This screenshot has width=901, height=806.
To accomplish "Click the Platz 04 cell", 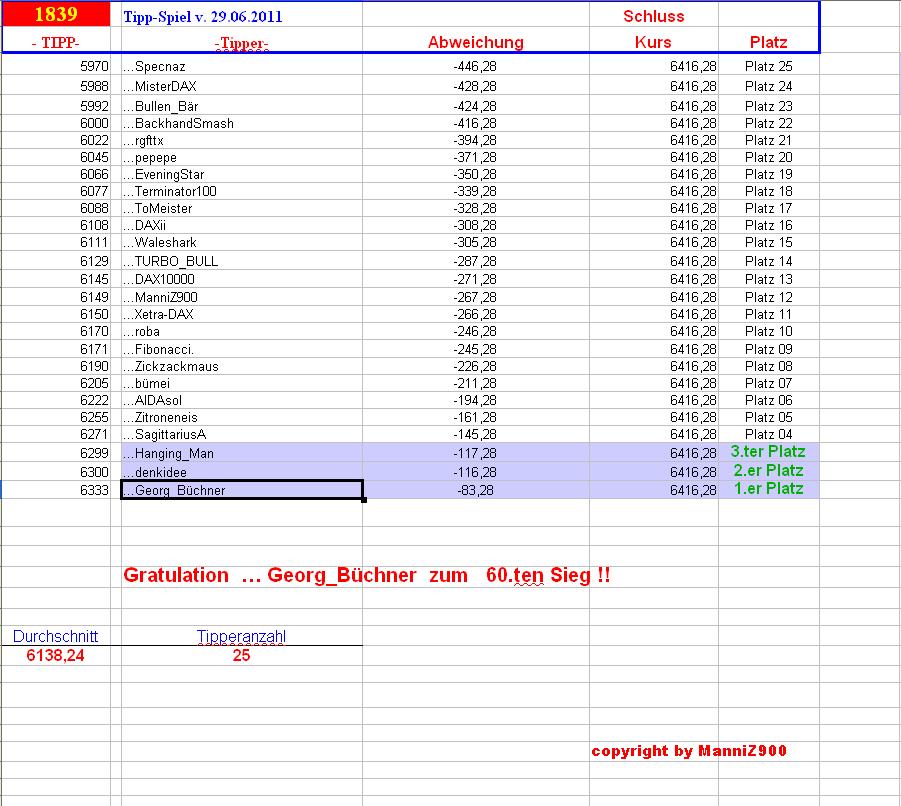I will [x=769, y=434].
